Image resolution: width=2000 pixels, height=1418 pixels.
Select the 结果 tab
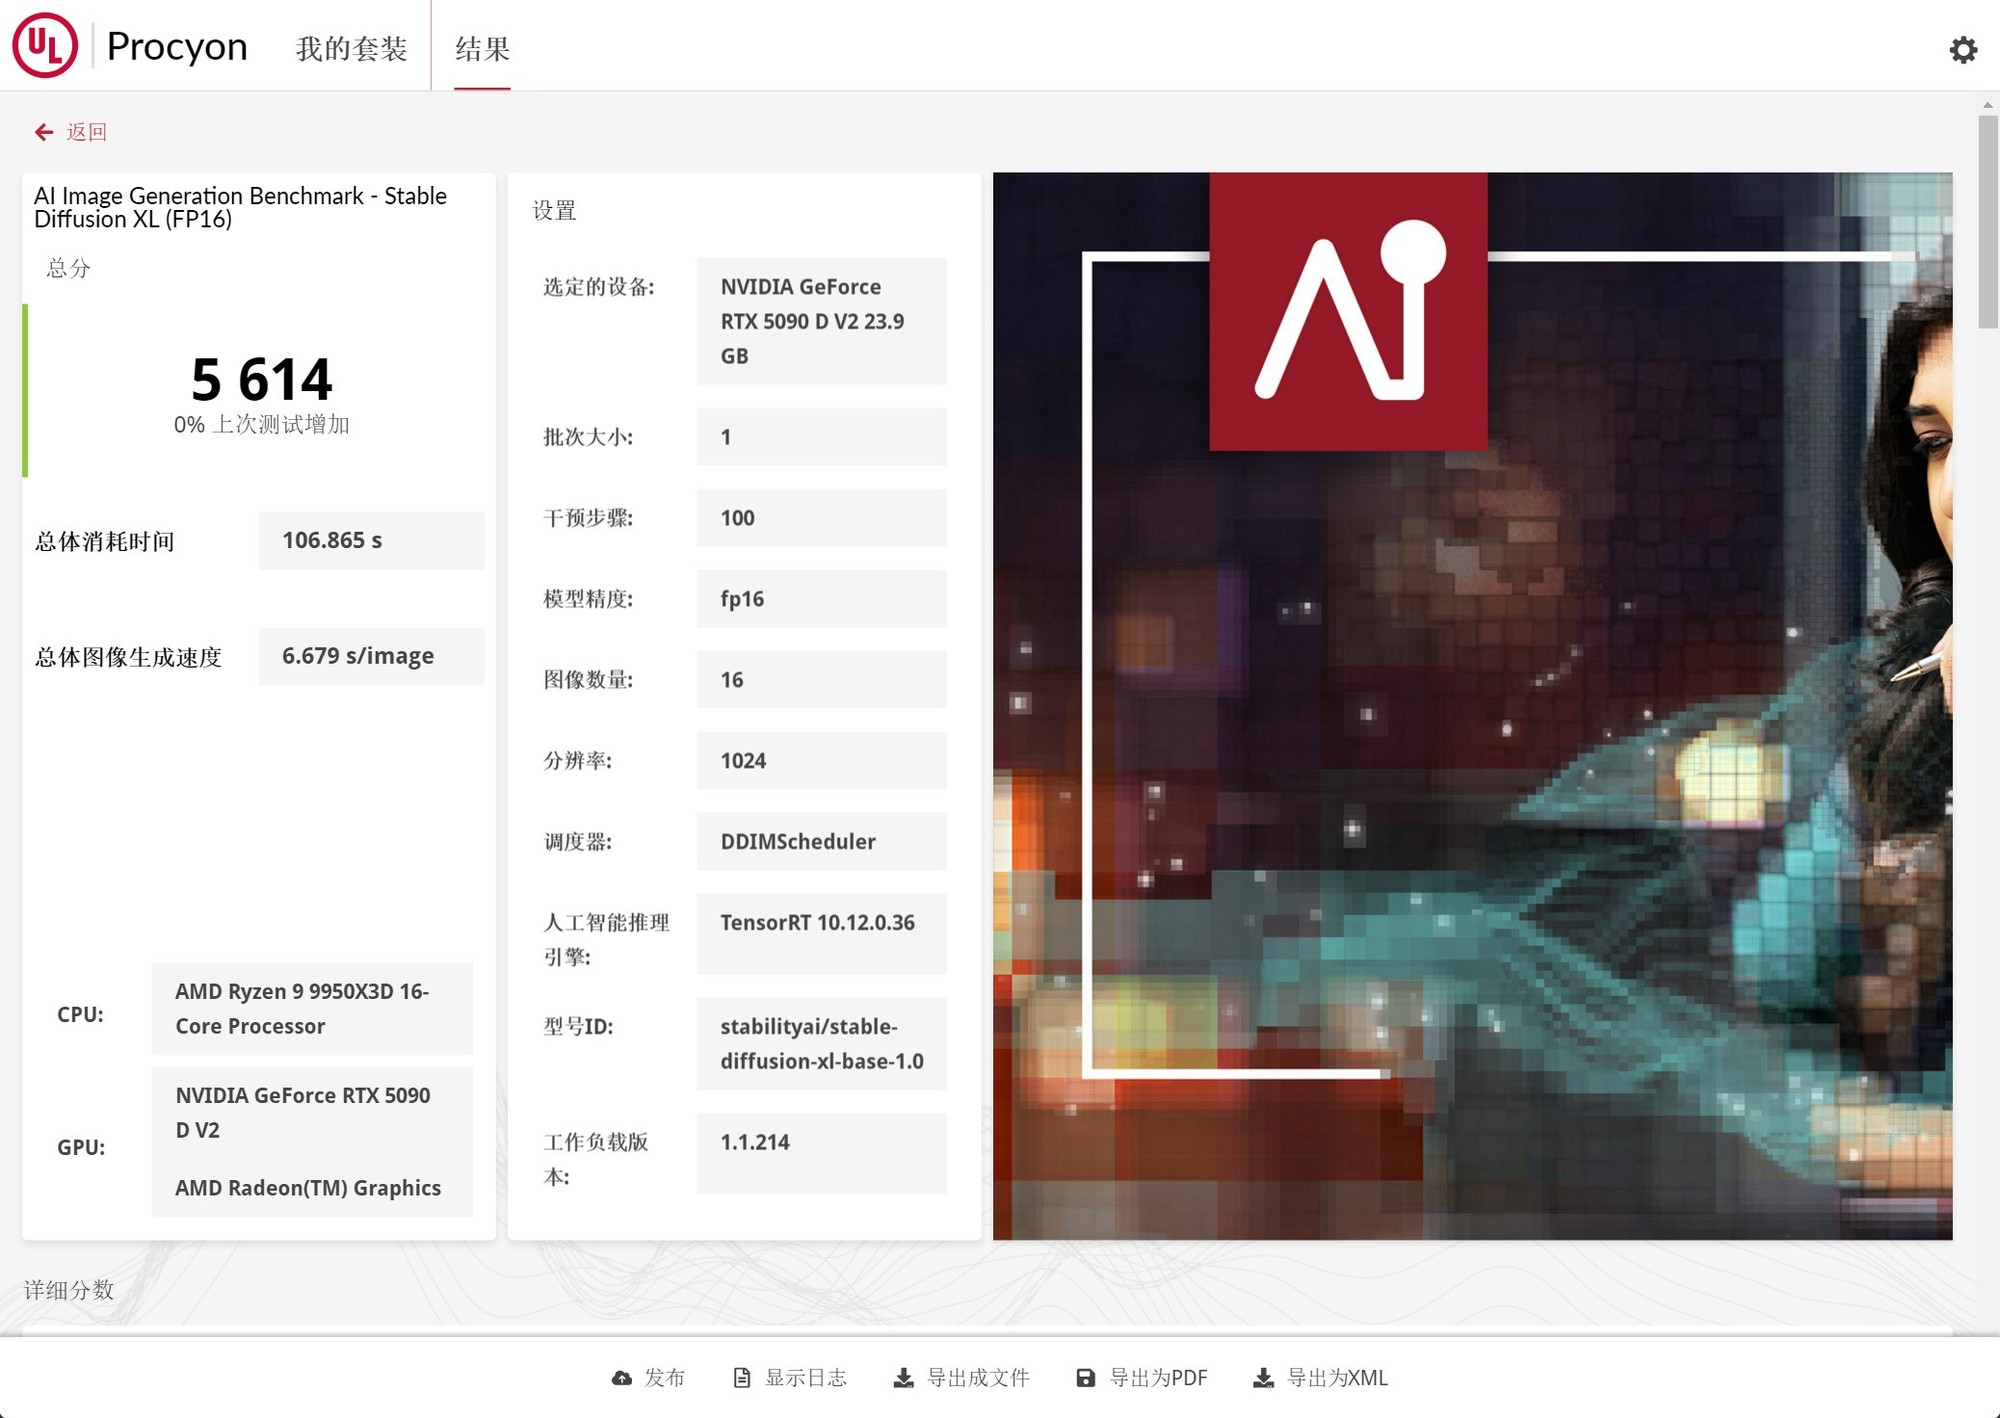pyautogui.click(x=482, y=48)
